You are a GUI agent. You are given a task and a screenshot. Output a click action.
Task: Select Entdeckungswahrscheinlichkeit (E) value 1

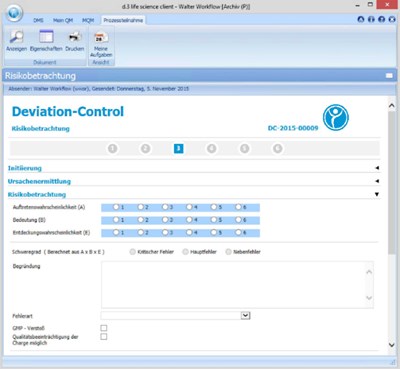116,232
